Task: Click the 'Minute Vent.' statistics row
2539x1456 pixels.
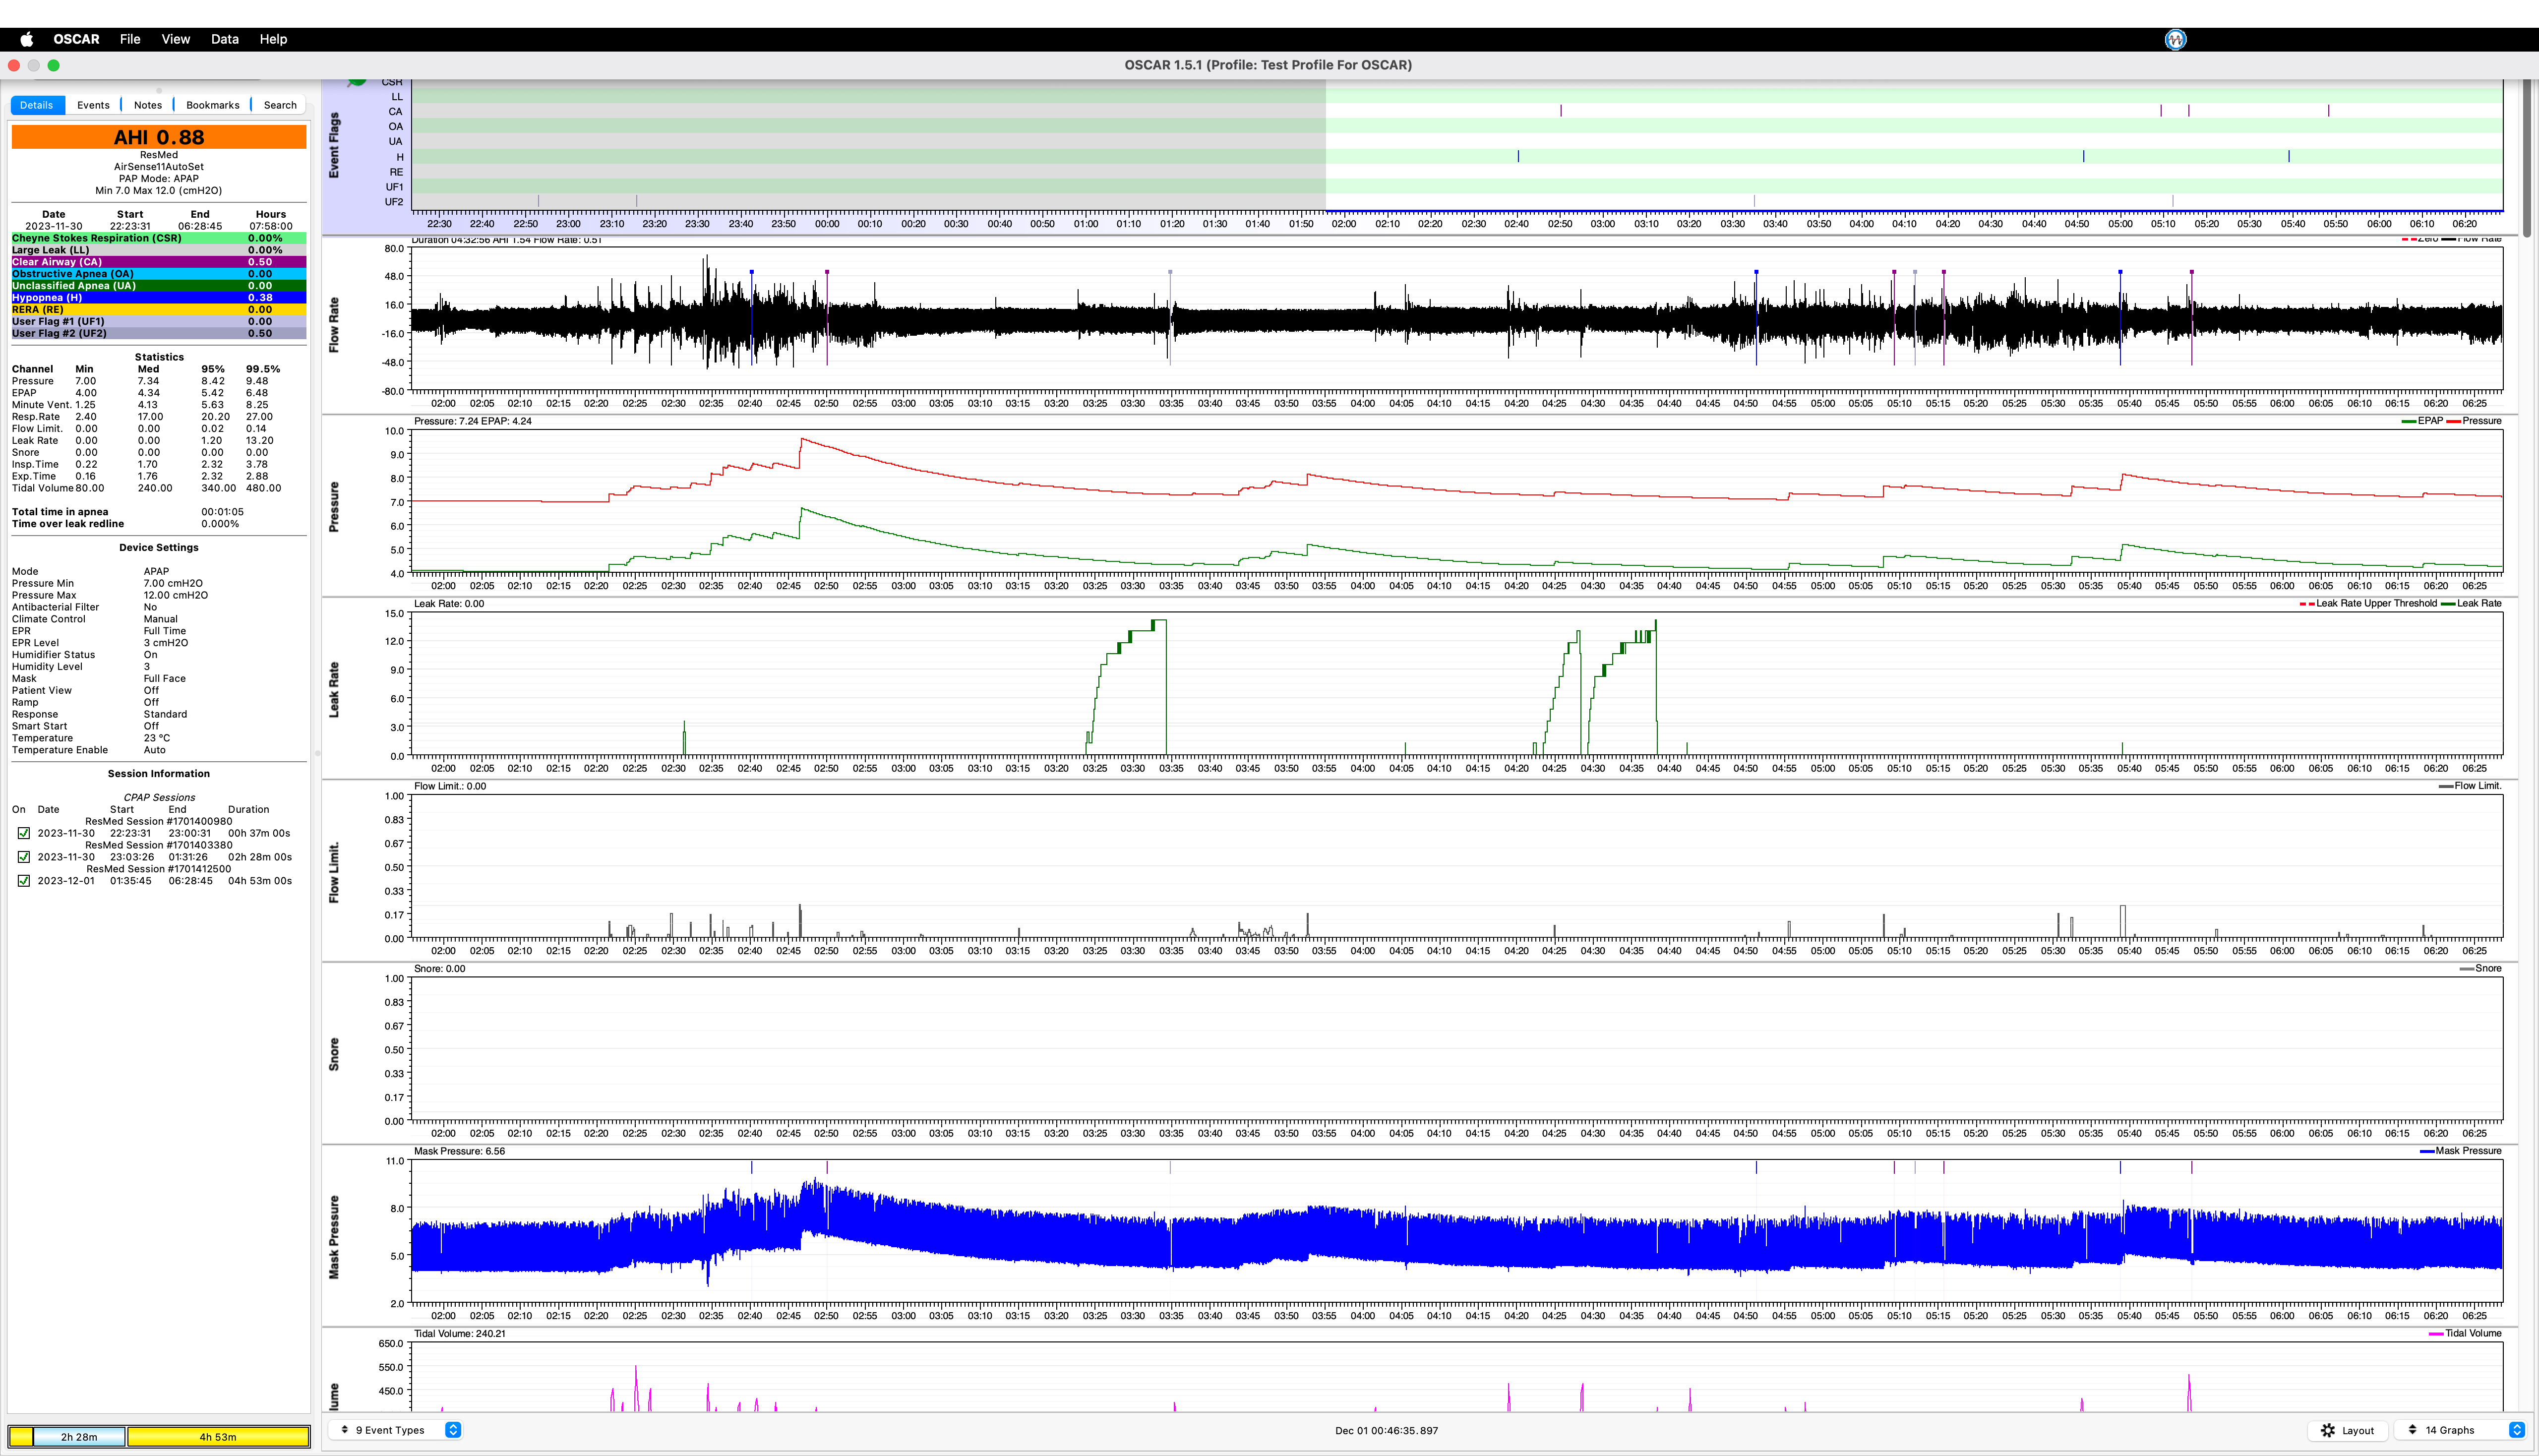Action: (159, 405)
